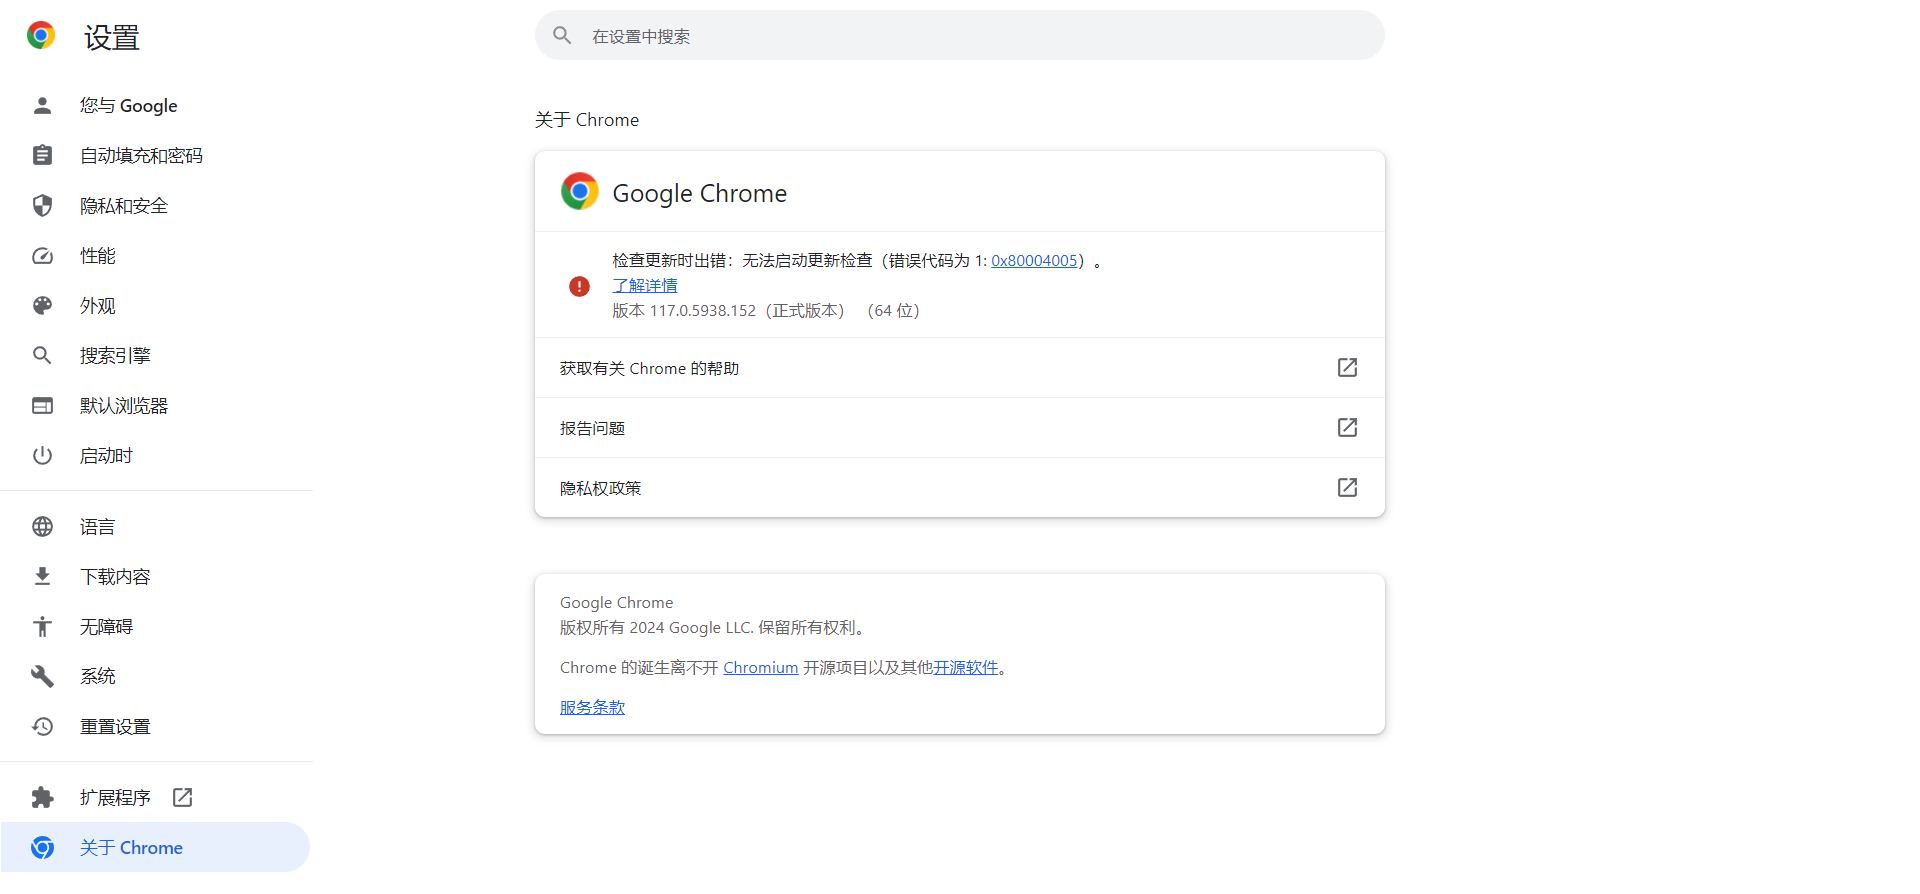Viewport: 1920px width, 894px height.
Task: Focus the 在设置中搜索 search field
Action: click(x=960, y=36)
